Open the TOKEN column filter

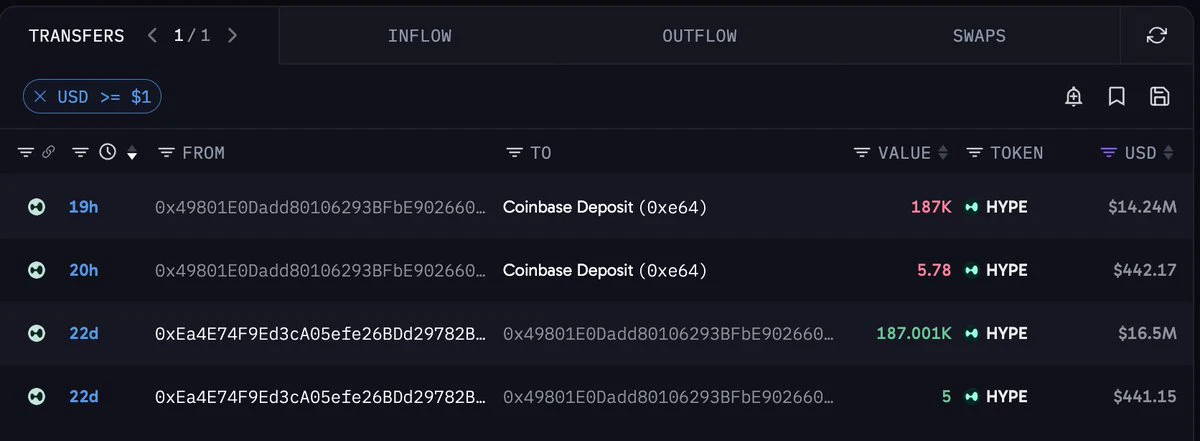[974, 153]
